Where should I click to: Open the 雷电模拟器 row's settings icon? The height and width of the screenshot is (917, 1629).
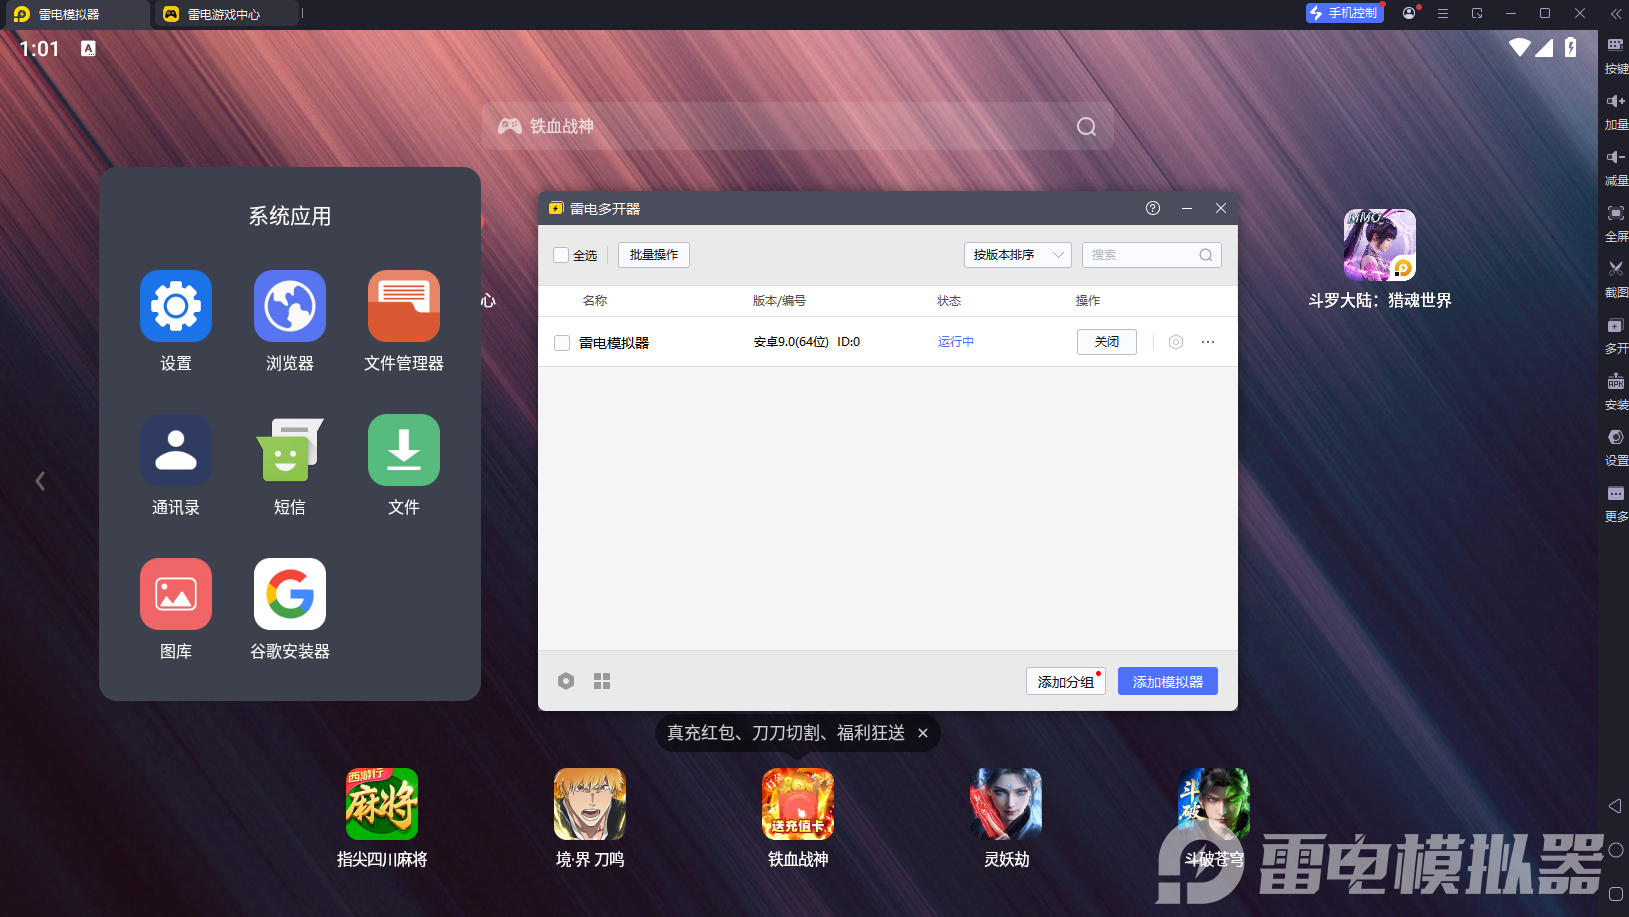1176,342
